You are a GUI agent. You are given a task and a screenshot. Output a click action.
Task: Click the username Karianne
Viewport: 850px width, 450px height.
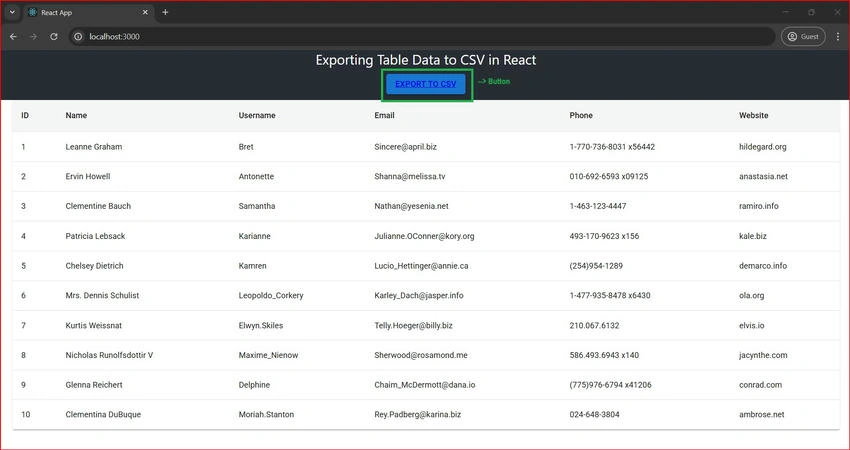pyautogui.click(x=254, y=236)
